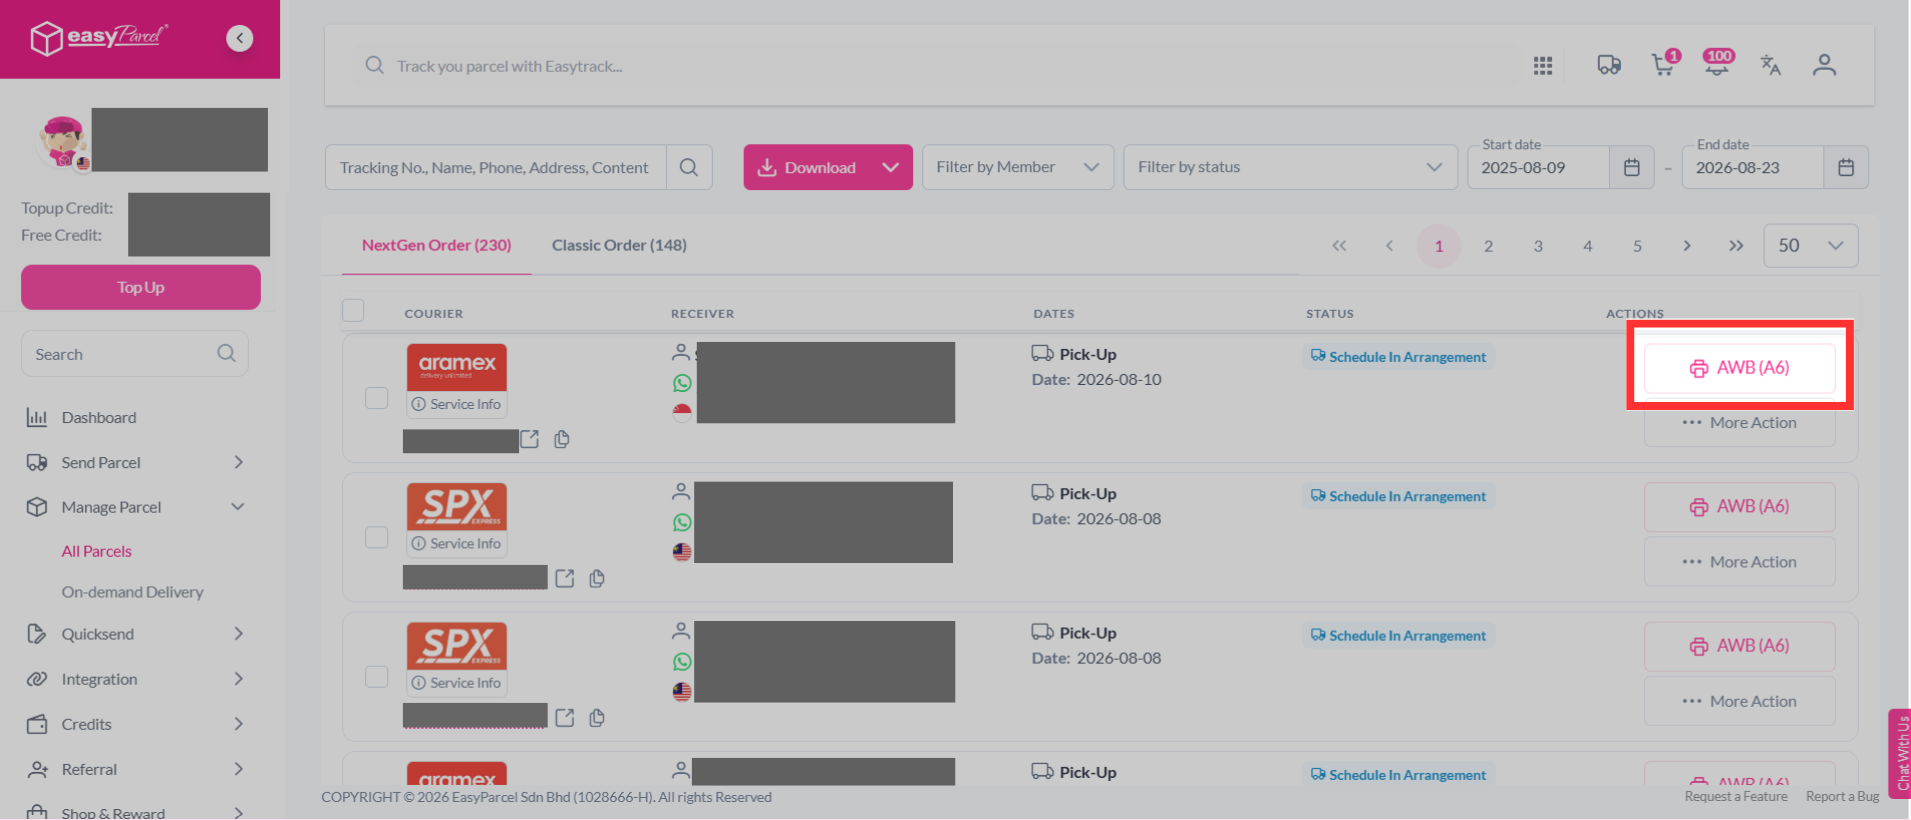Open the Filter by Member dropdown
1911x820 pixels.
coord(1018,167)
